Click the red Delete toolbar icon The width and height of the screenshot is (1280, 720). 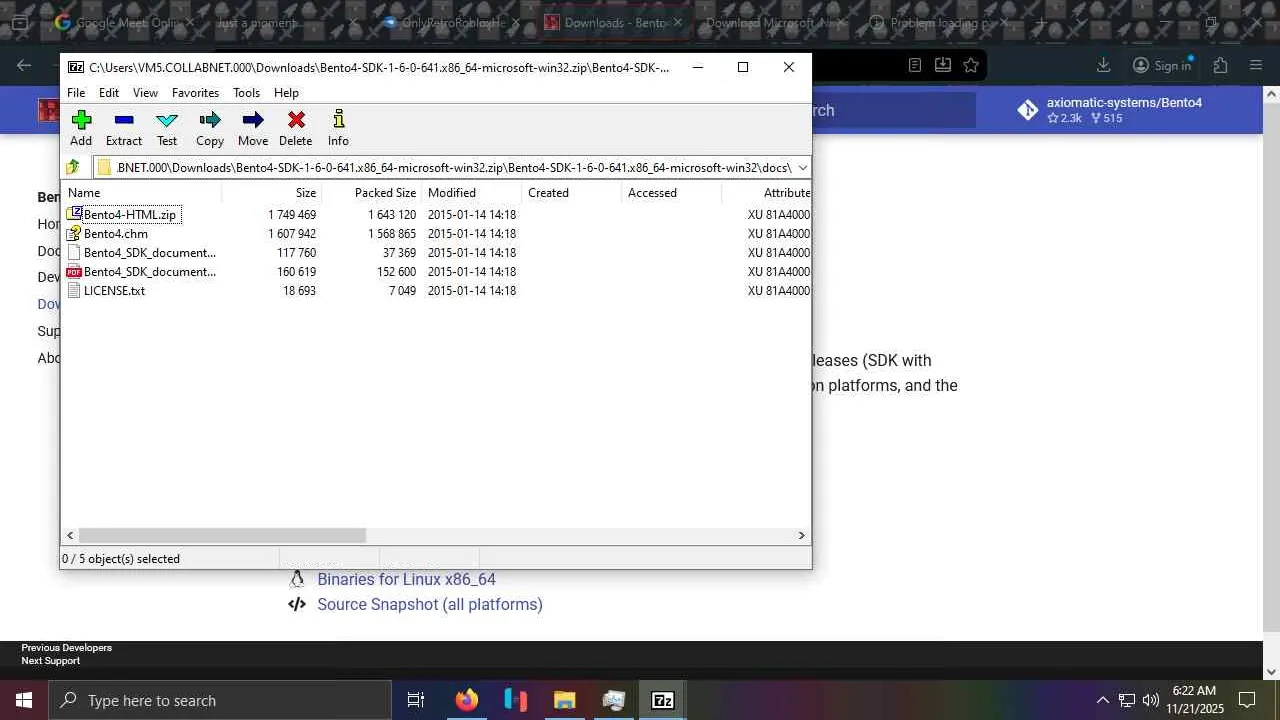pyautogui.click(x=296, y=120)
